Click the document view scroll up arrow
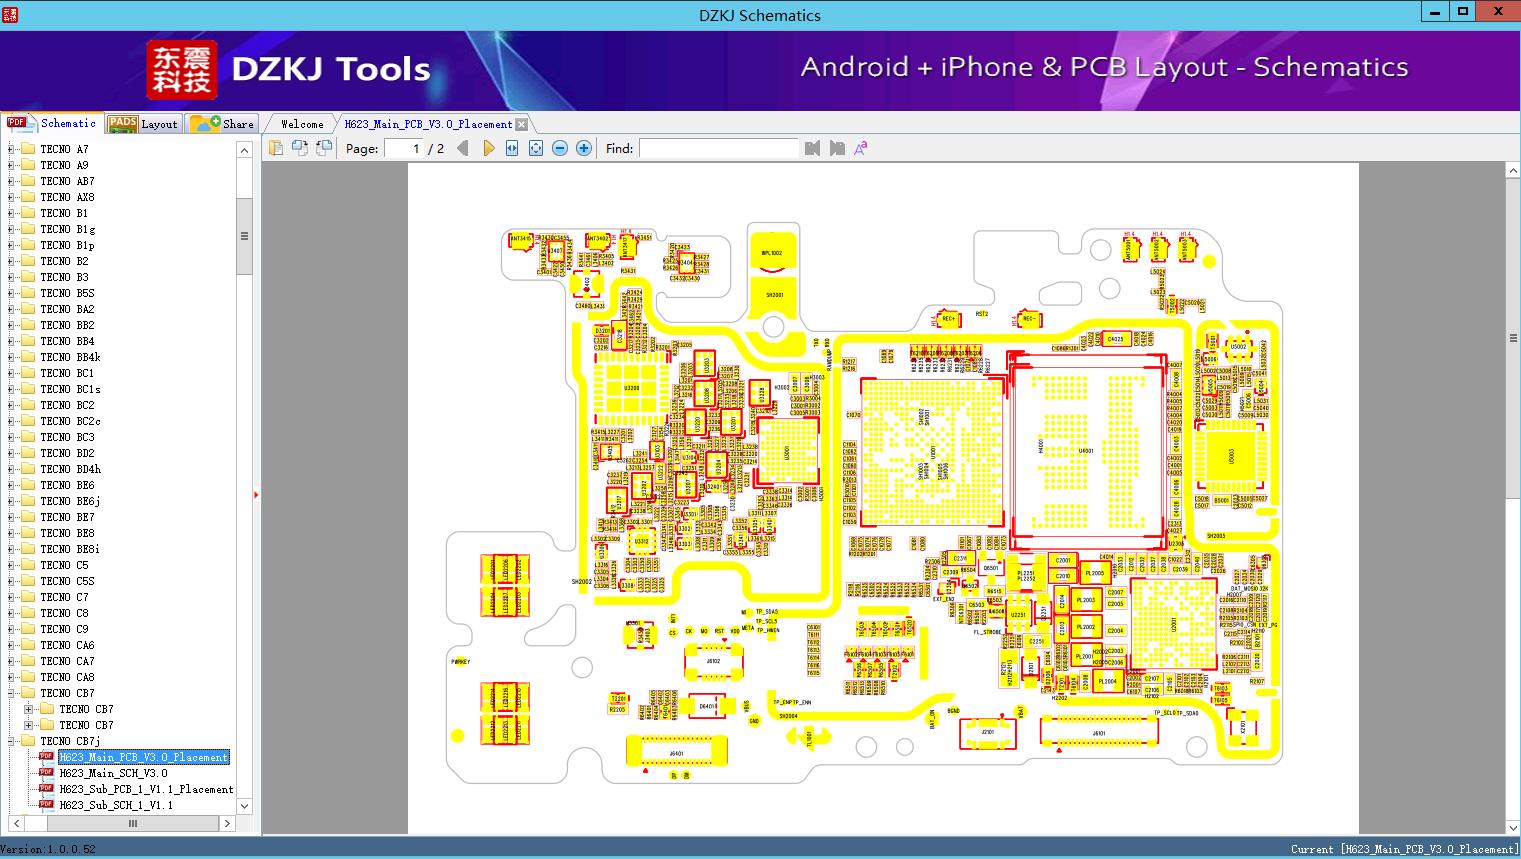Image resolution: width=1521 pixels, height=859 pixels. point(1513,171)
